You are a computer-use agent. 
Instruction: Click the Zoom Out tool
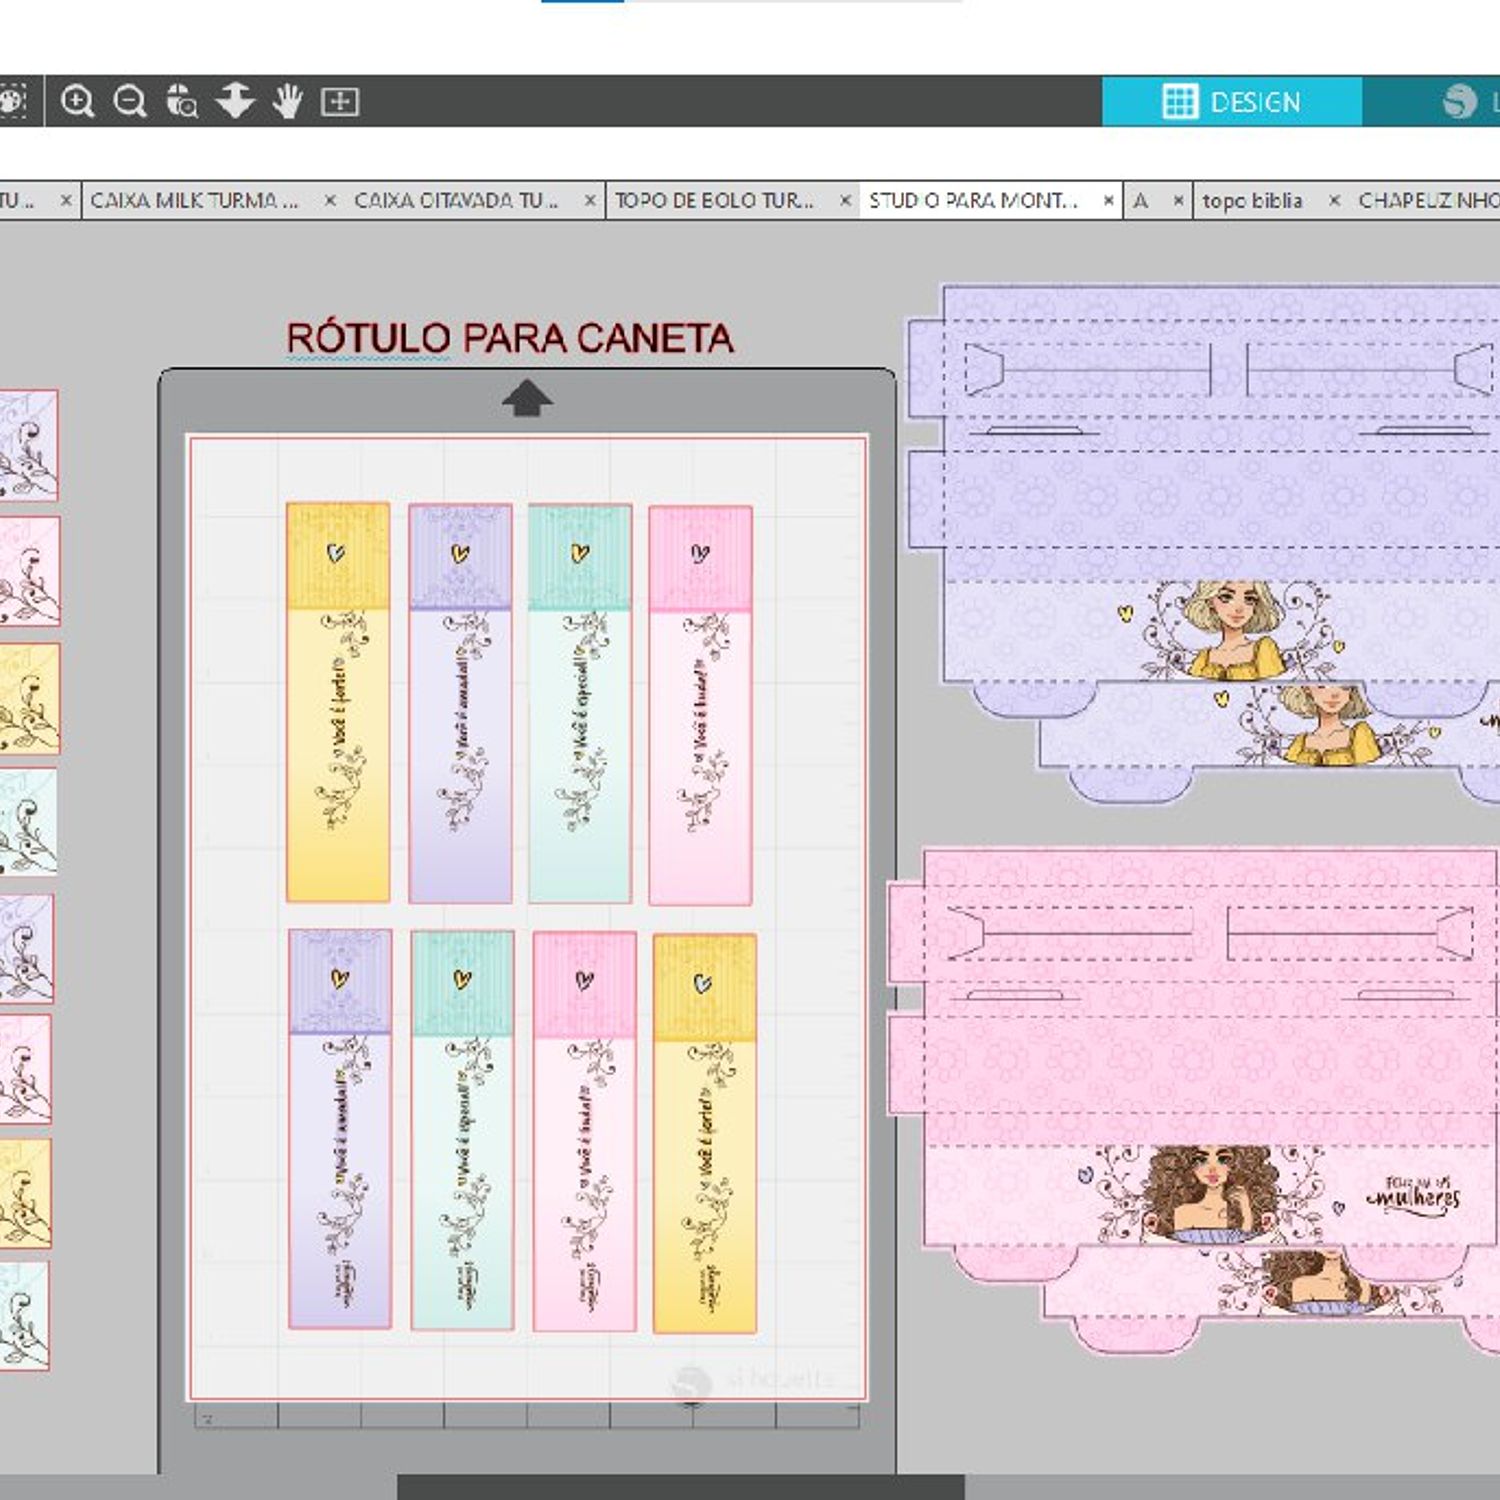pos(130,101)
